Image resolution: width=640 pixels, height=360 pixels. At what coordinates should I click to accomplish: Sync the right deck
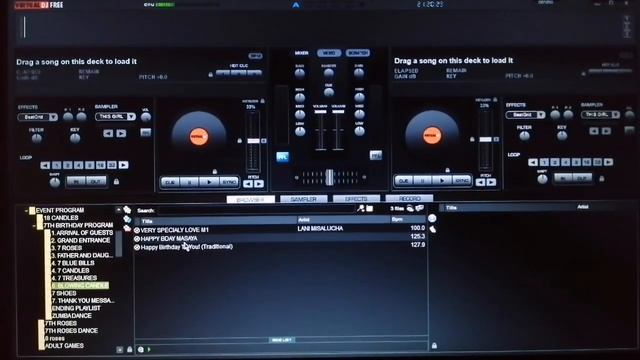pos(461,180)
